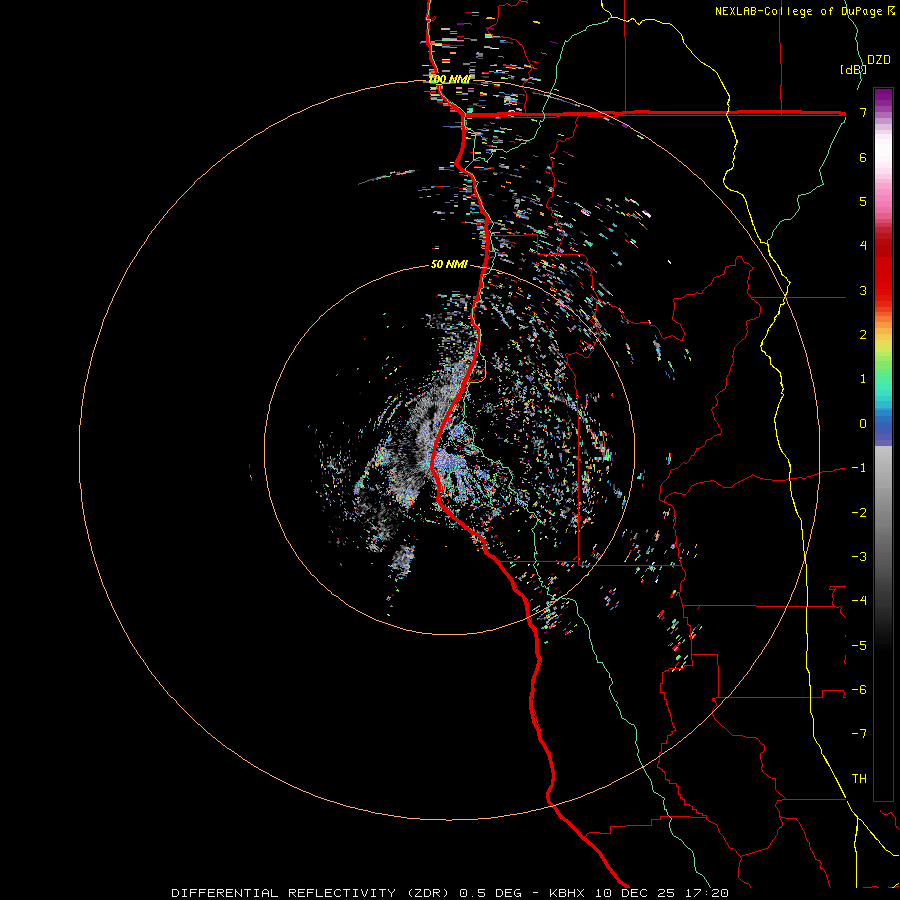This screenshot has width=900, height=900.
Task: Click the [dB] units label
Action: [853, 69]
